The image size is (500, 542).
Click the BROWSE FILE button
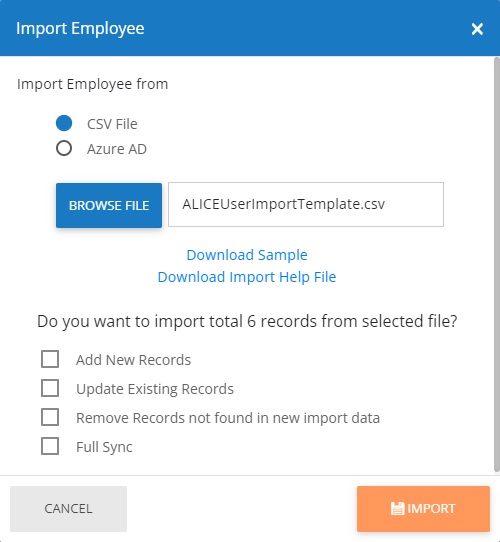click(x=109, y=205)
